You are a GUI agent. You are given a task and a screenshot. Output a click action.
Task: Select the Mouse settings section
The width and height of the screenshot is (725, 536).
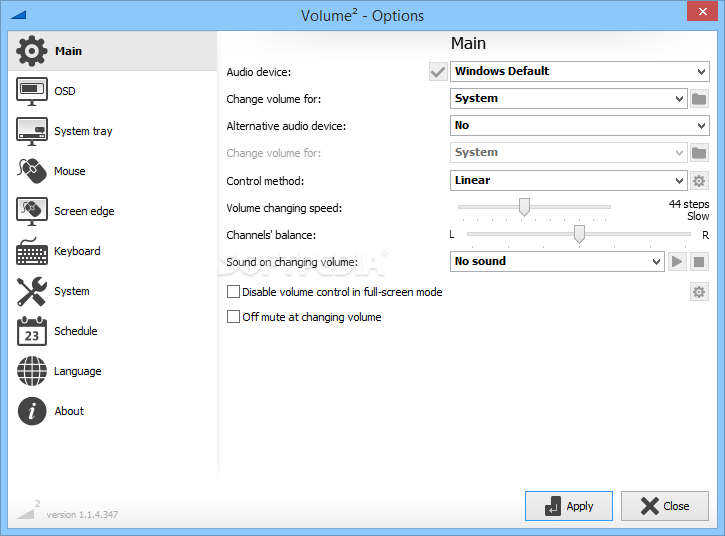(x=70, y=171)
